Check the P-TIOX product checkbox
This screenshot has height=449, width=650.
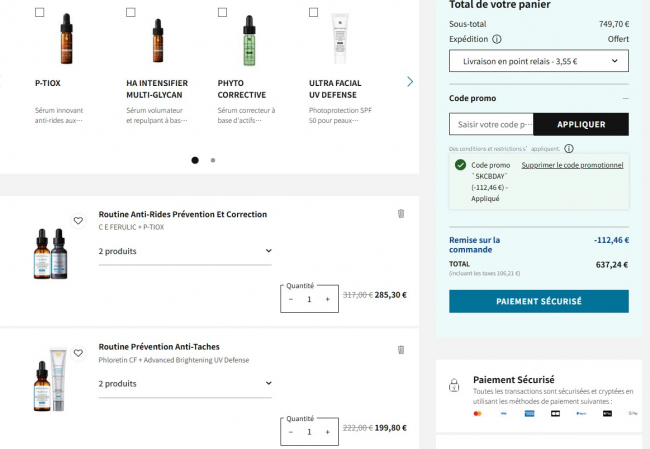pos(39,13)
